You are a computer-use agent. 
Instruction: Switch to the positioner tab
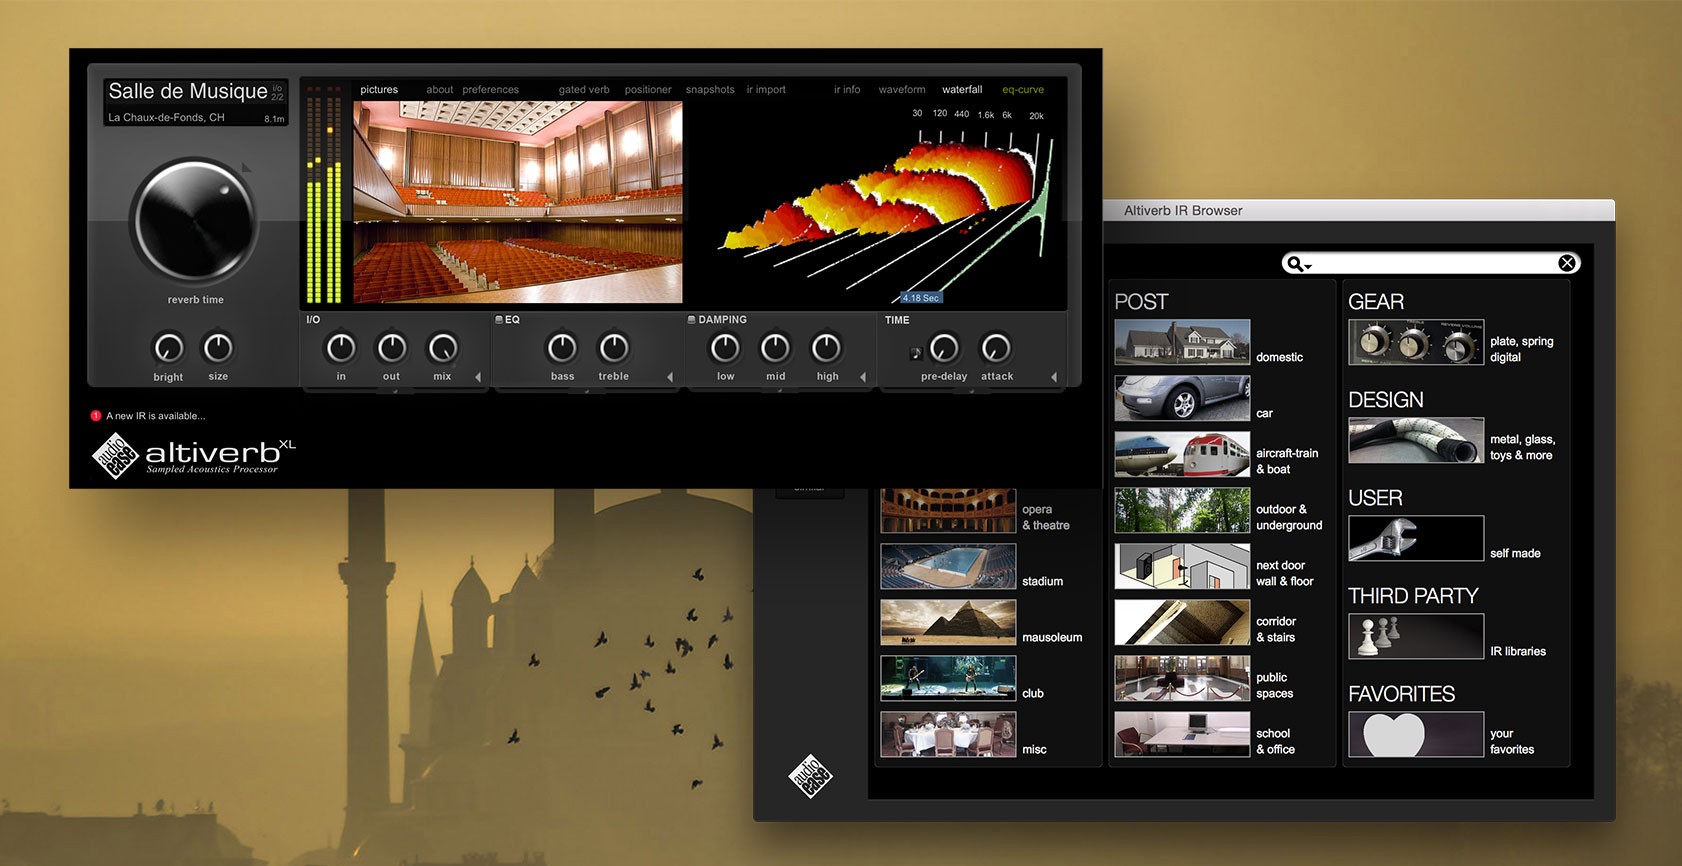coord(648,90)
